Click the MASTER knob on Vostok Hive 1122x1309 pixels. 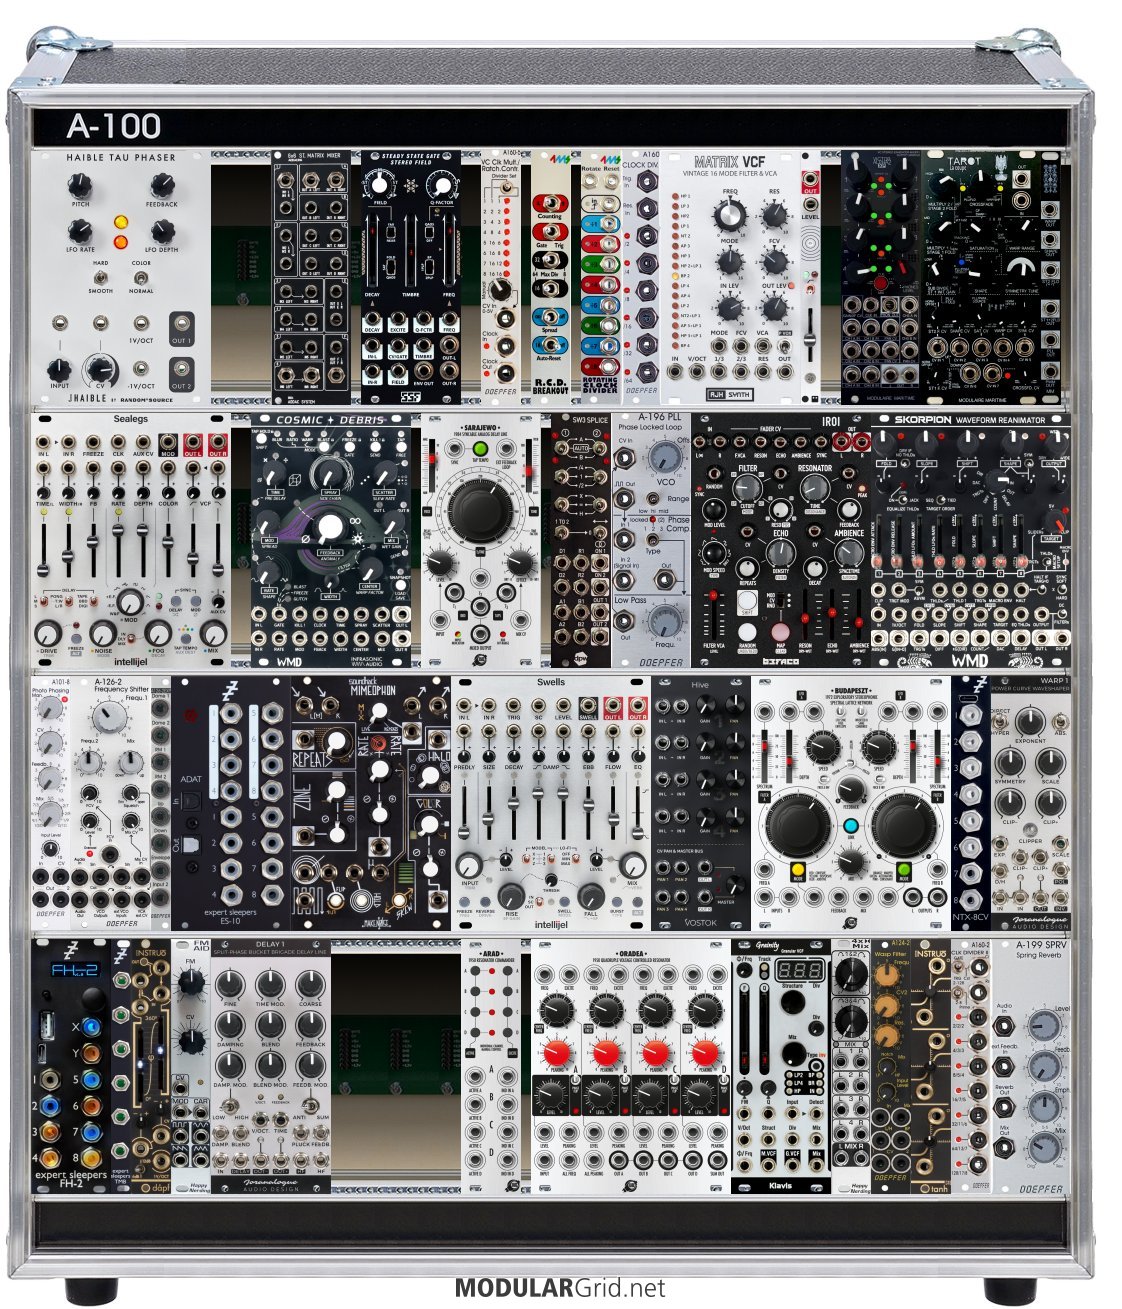point(737,884)
